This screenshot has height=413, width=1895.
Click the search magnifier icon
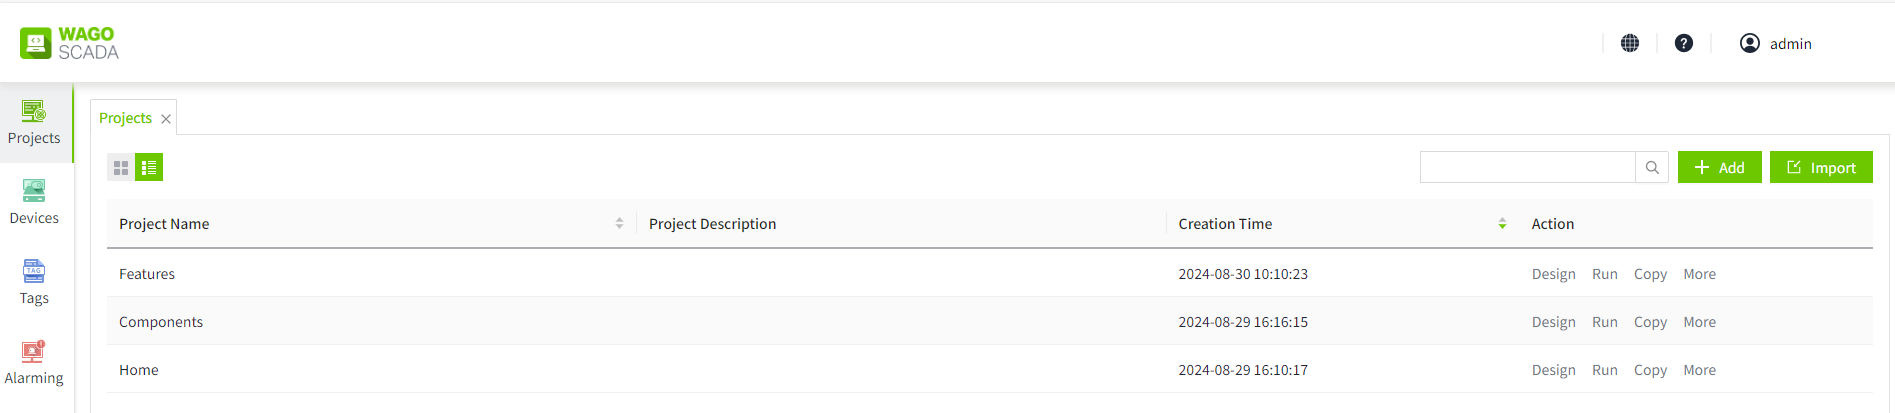click(1652, 168)
